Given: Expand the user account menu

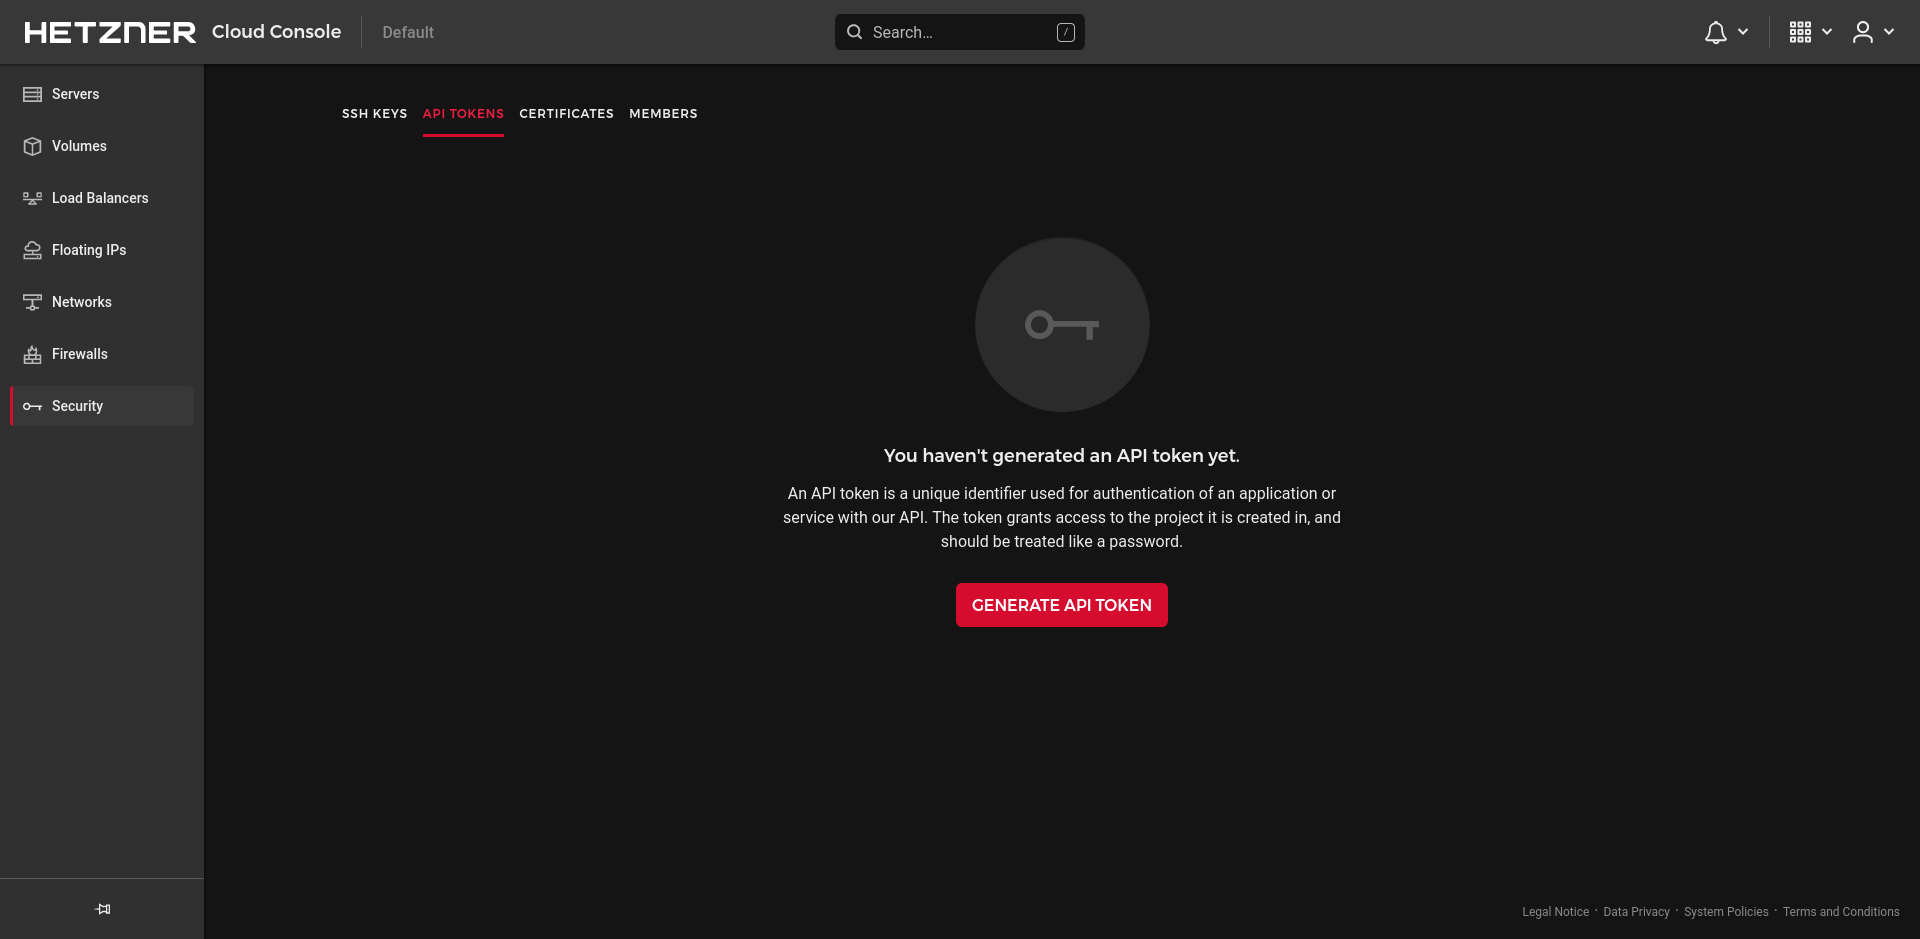Looking at the screenshot, I should [1873, 32].
